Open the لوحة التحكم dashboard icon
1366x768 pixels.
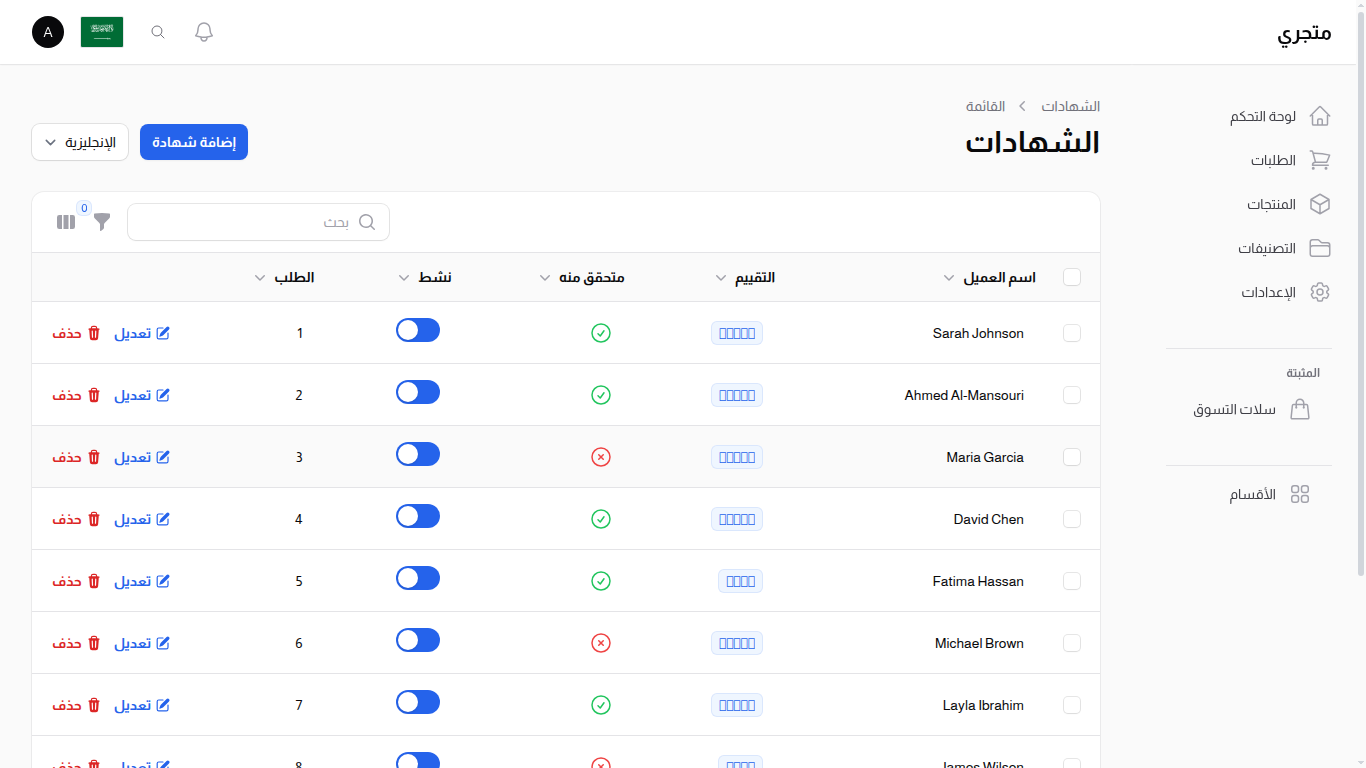1320,116
